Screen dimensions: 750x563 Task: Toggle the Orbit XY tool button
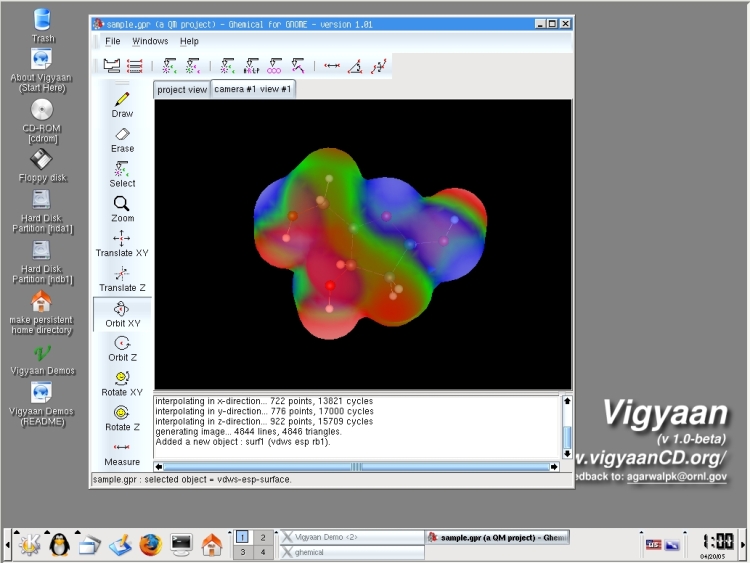pyautogui.click(x=122, y=313)
